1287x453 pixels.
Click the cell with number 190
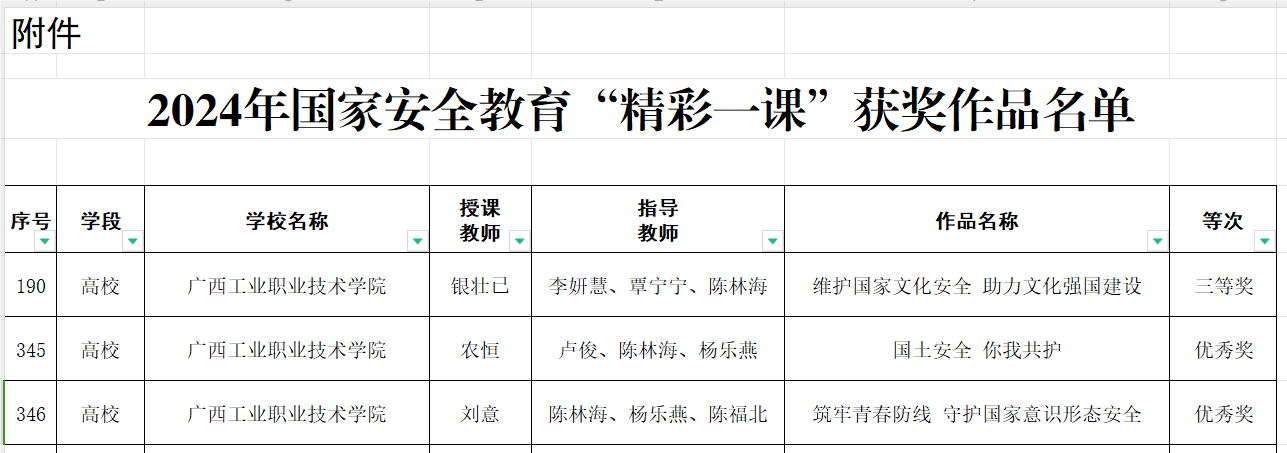point(31,286)
